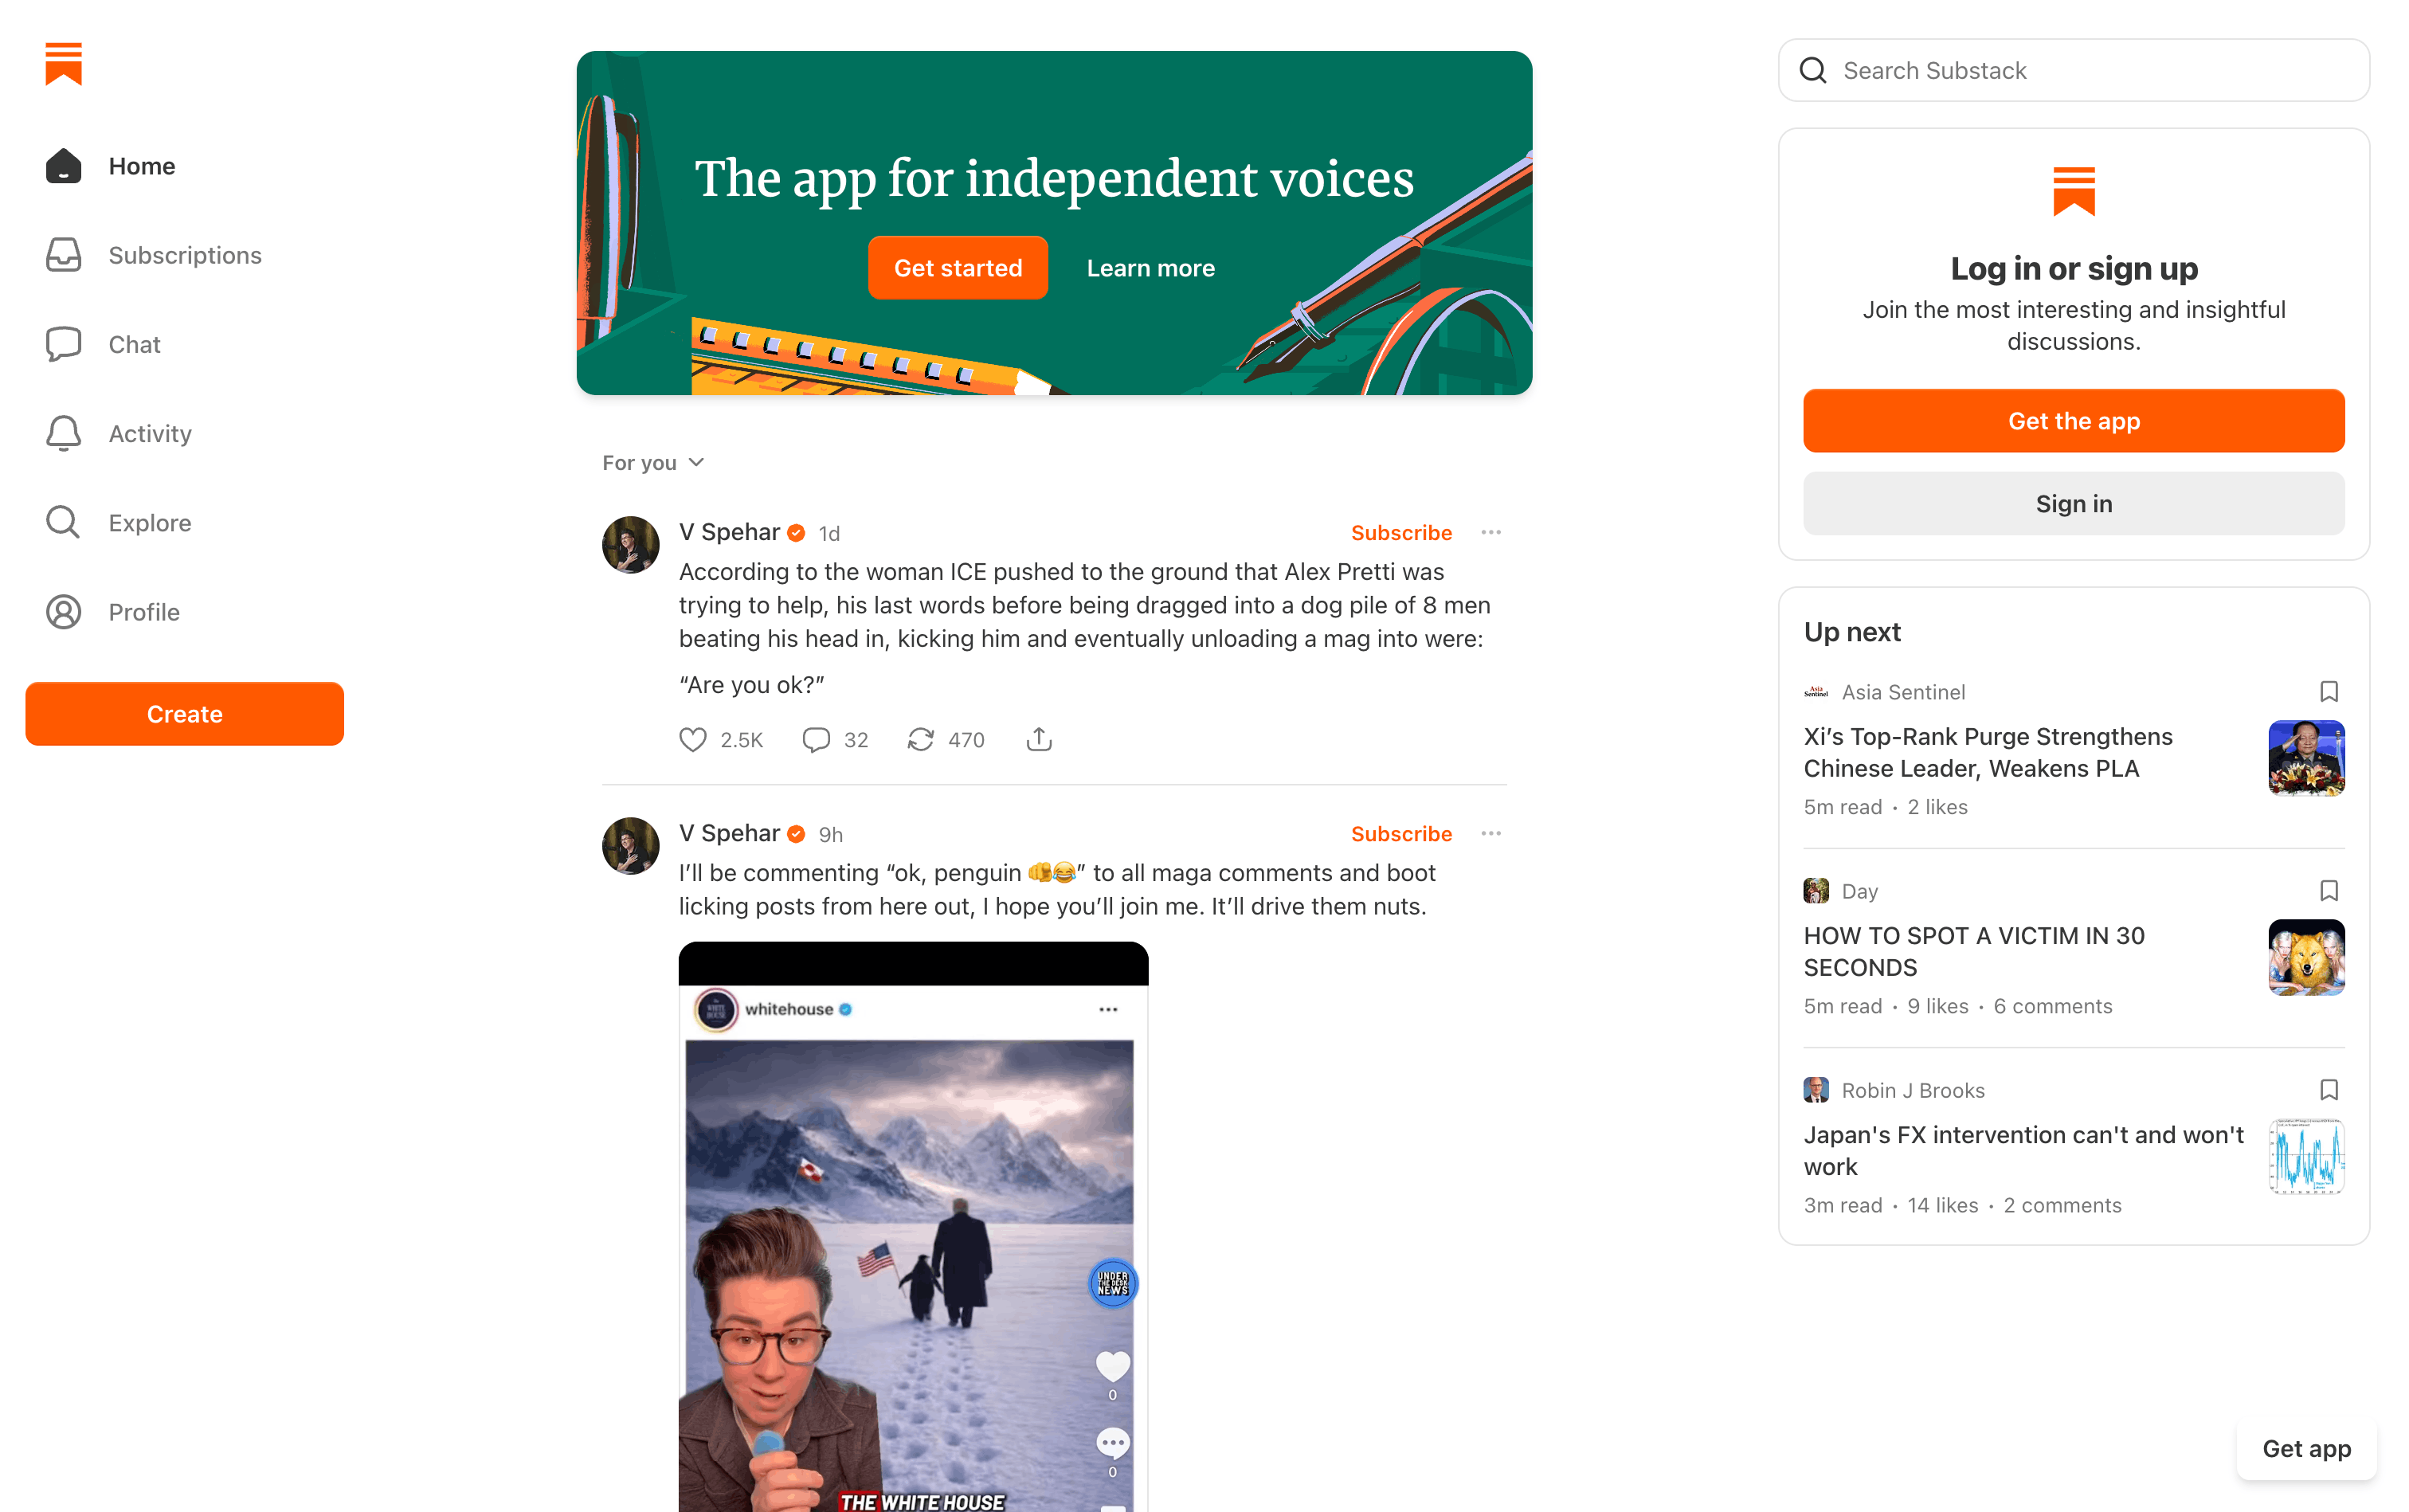The height and width of the screenshot is (1512, 2409).
Task: Save the Day article with bookmark
Action: tap(2328, 891)
